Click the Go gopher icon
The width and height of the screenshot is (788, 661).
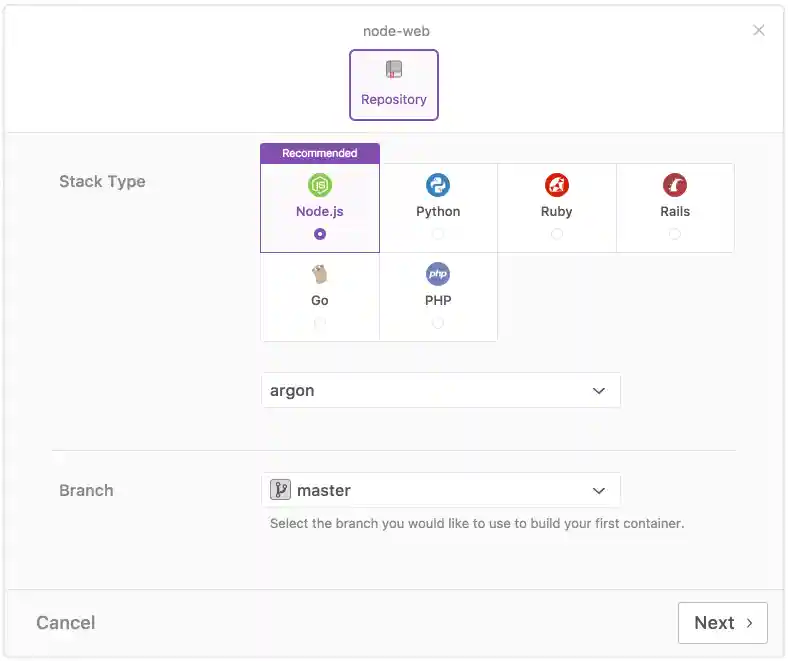(320, 274)
